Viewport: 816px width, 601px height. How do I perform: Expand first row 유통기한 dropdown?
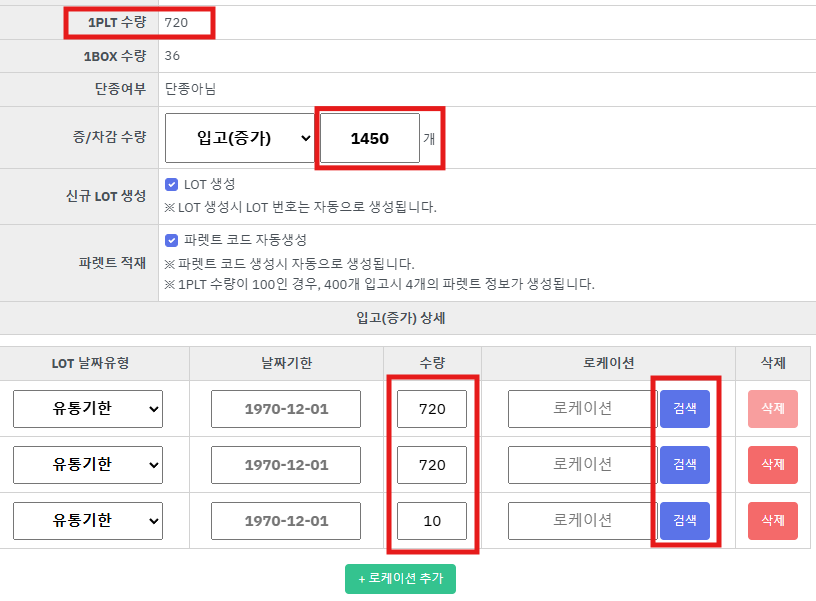88,409
